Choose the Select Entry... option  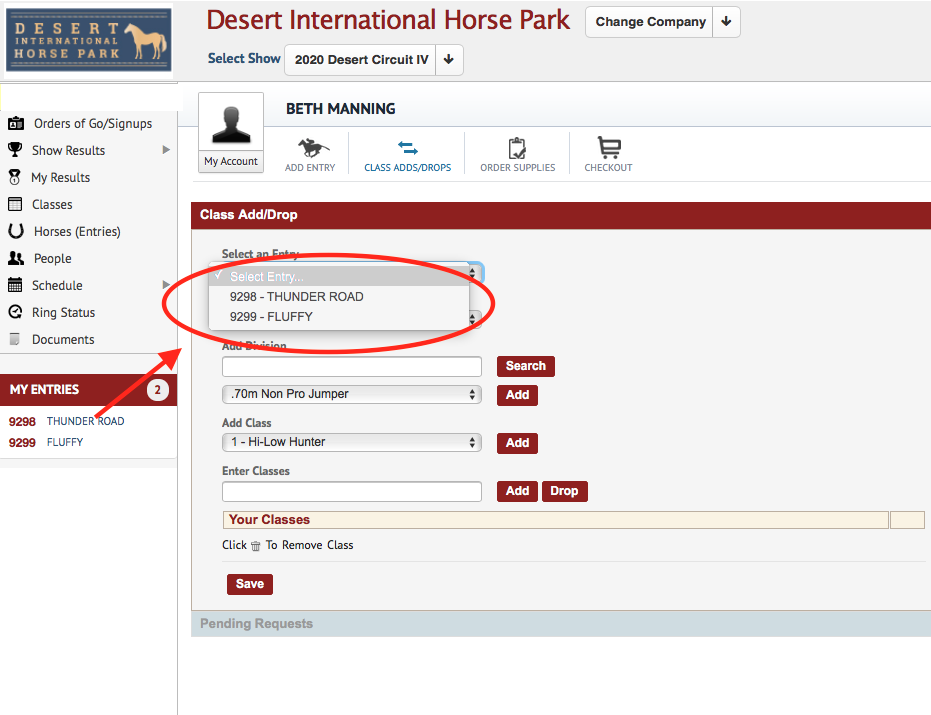click(339, 277)
